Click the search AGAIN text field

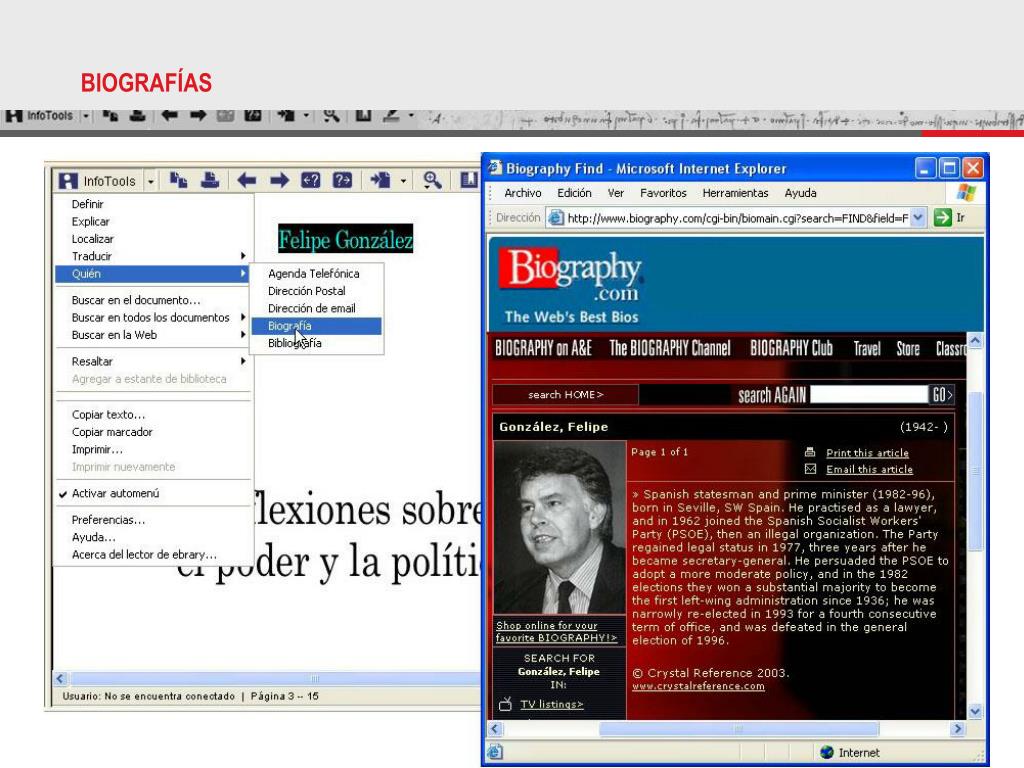(868, 395)
